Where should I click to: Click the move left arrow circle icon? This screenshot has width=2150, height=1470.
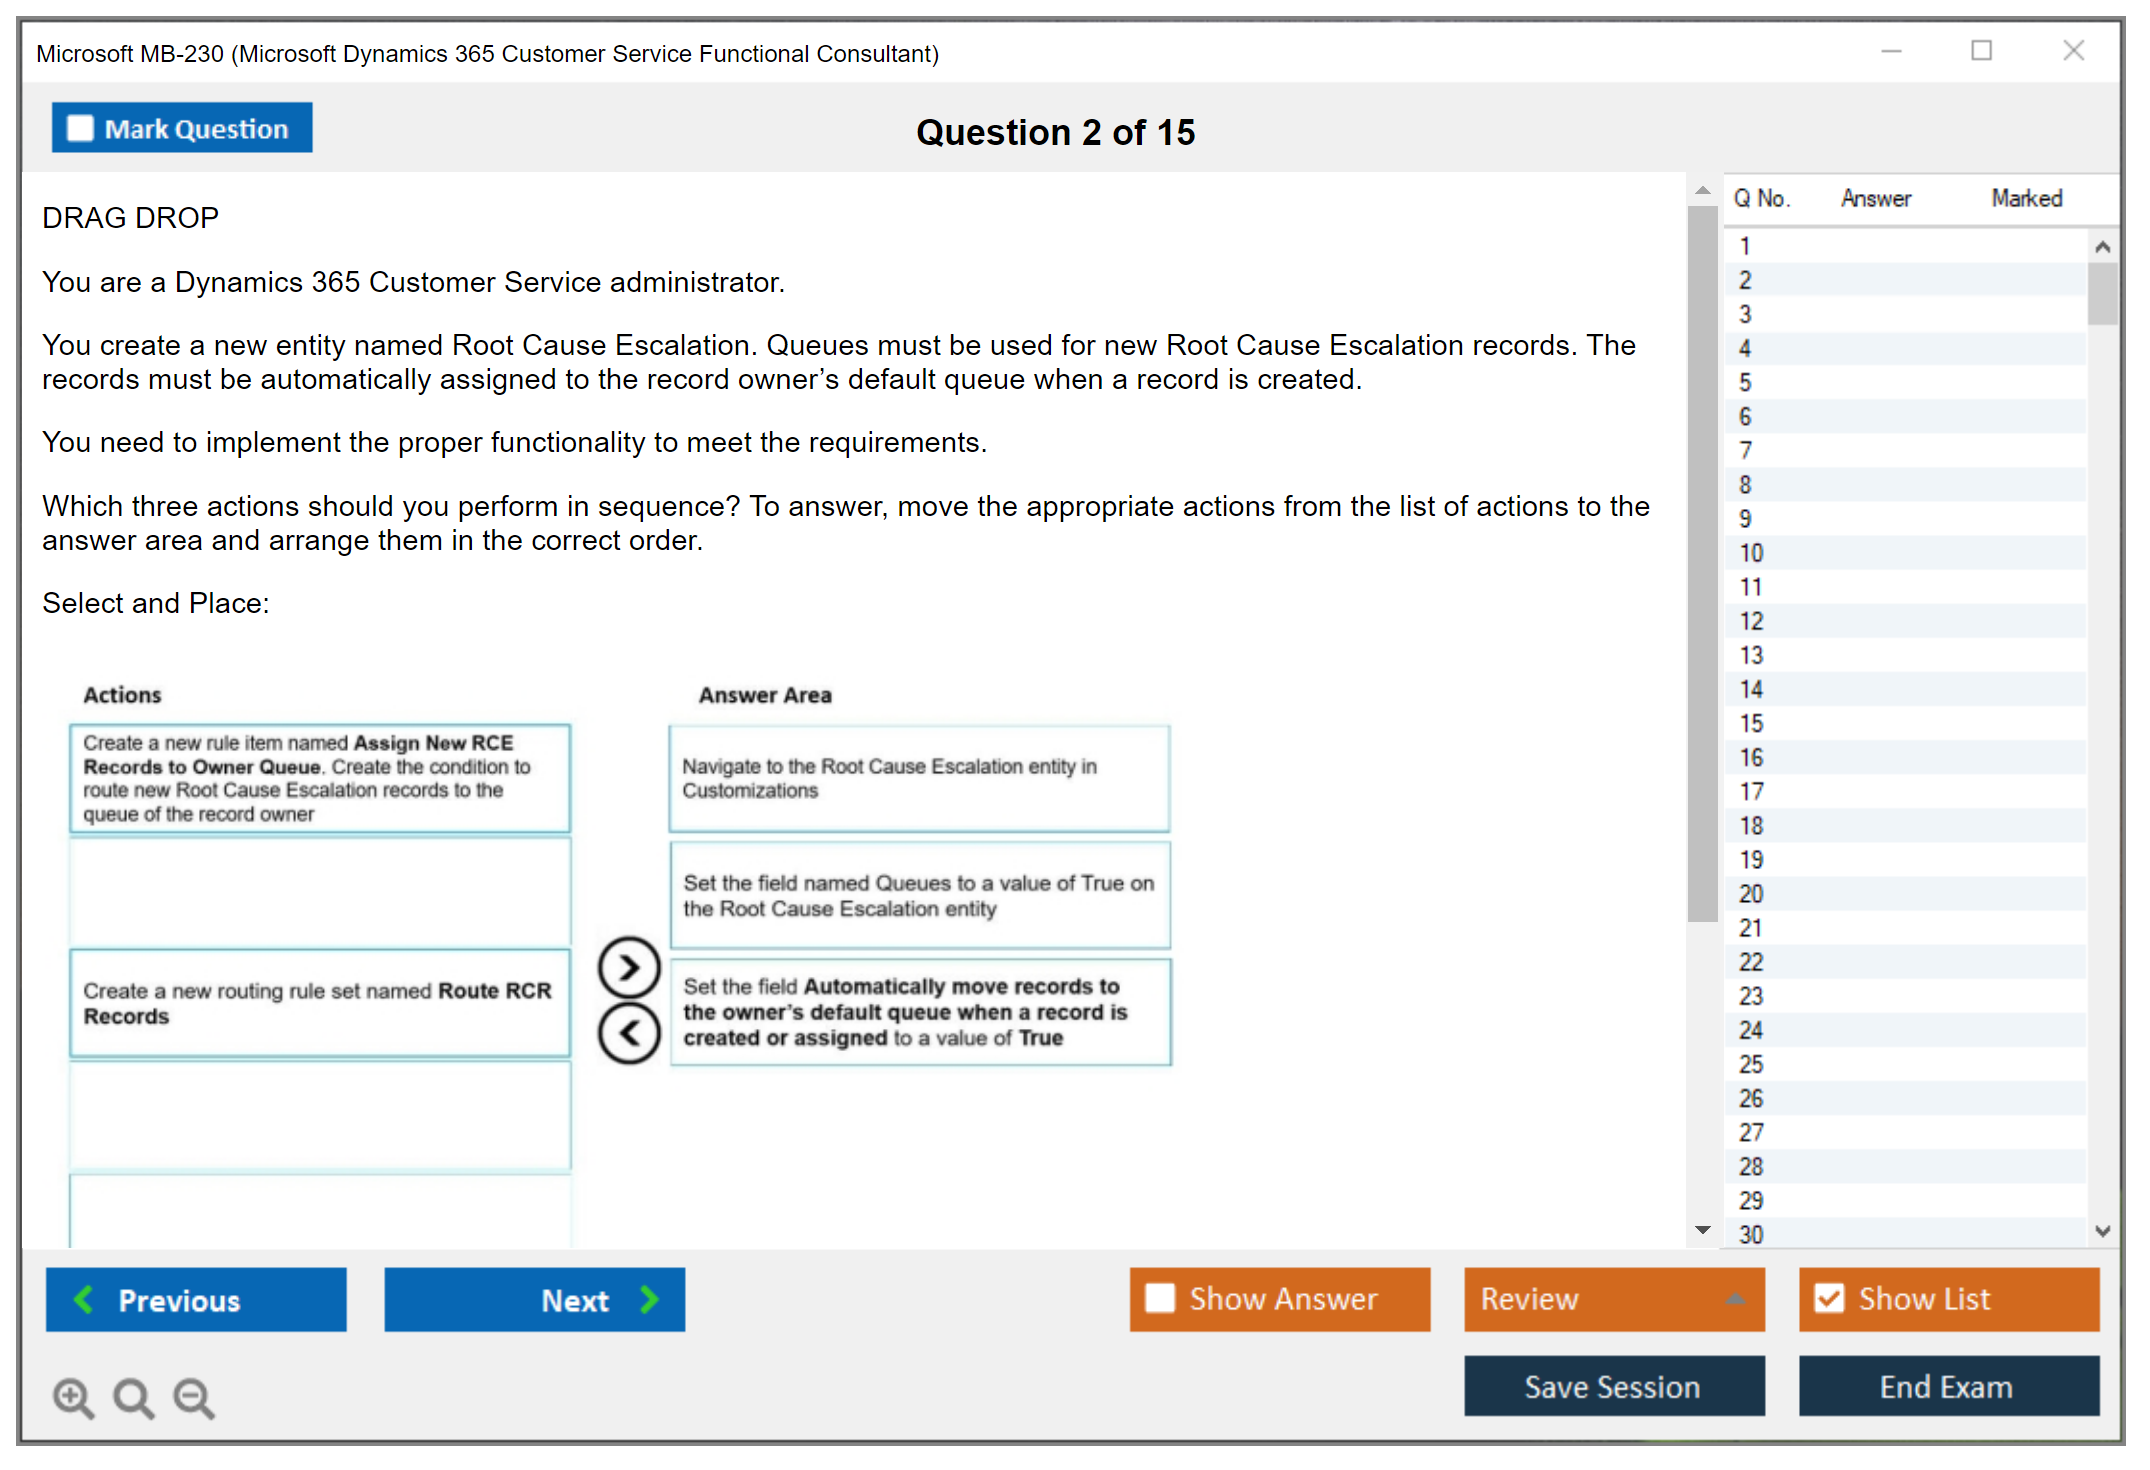tap(628, 1033)
